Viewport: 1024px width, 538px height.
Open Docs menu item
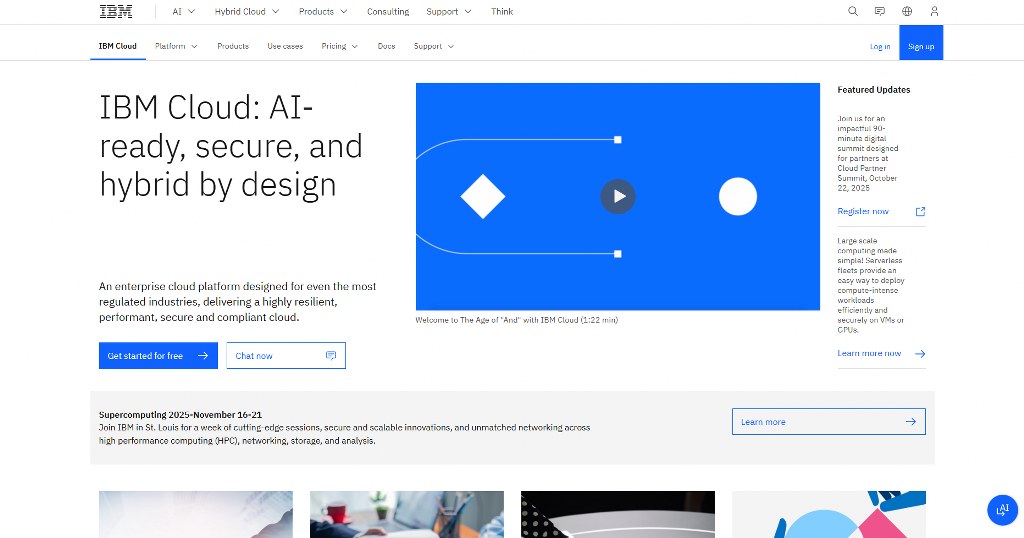387,46
